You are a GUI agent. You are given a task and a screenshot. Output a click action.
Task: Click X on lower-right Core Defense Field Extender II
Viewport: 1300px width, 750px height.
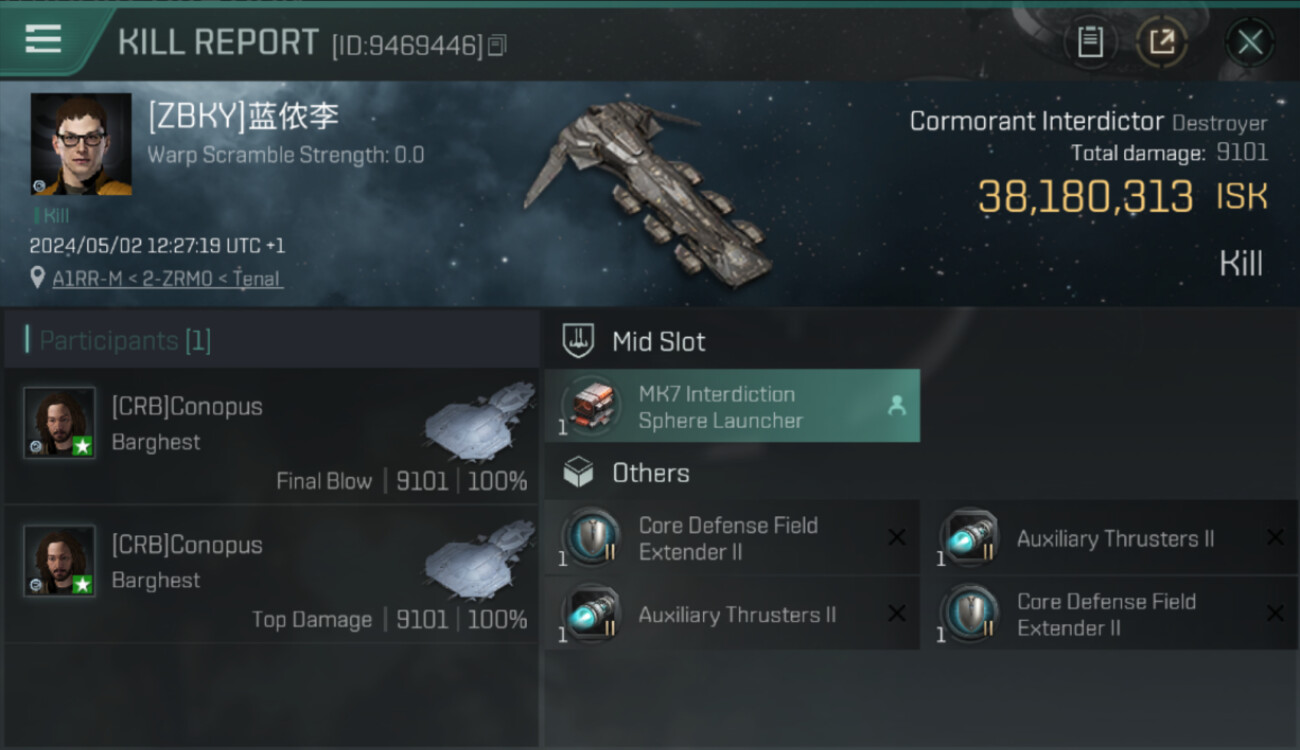(1275, 614)
